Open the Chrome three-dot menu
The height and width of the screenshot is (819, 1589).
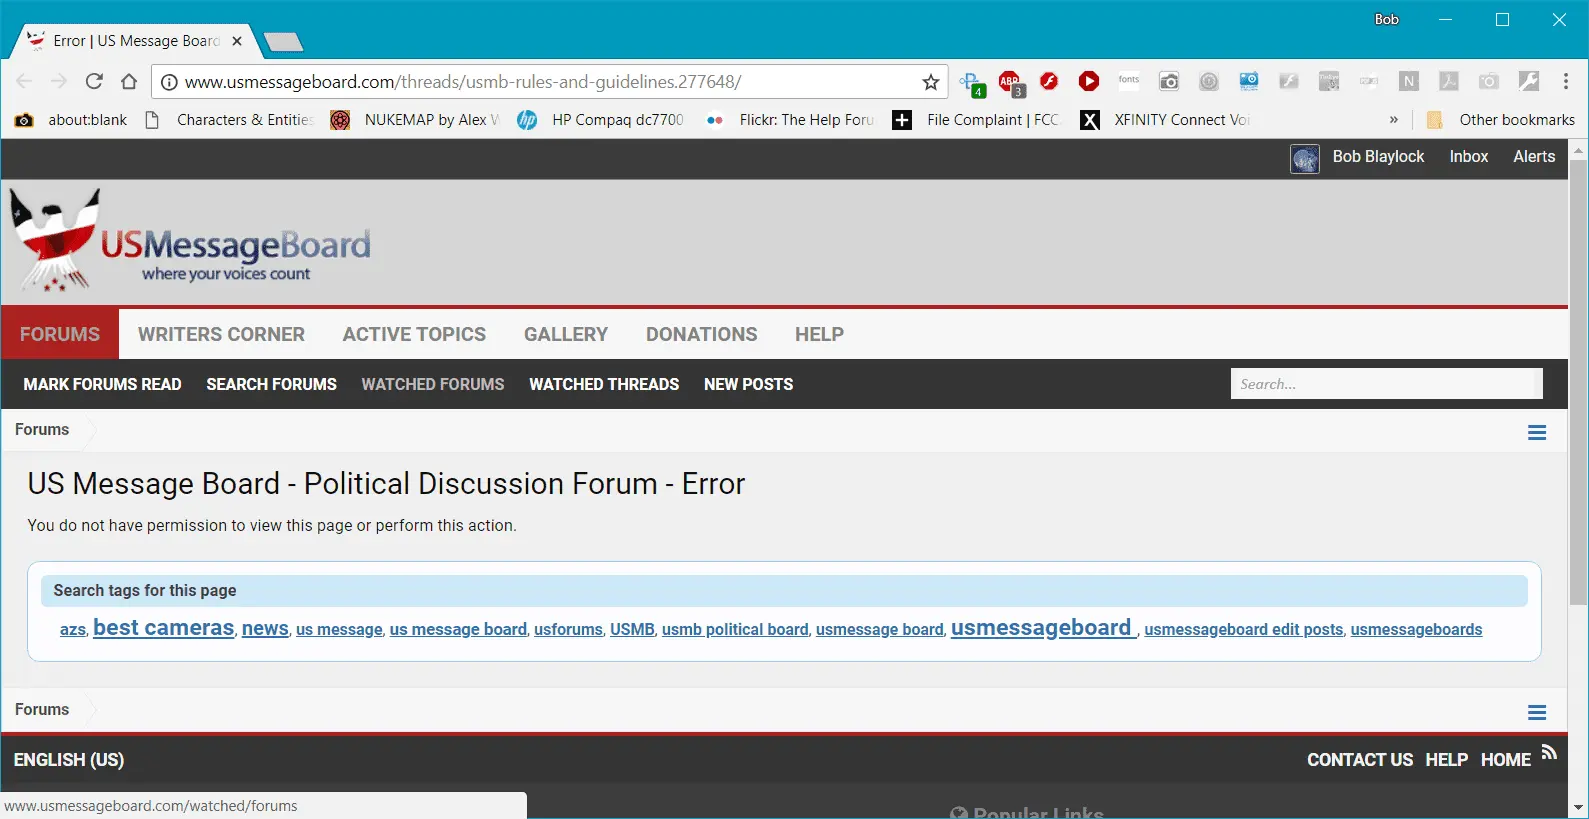pos(1566,81)
